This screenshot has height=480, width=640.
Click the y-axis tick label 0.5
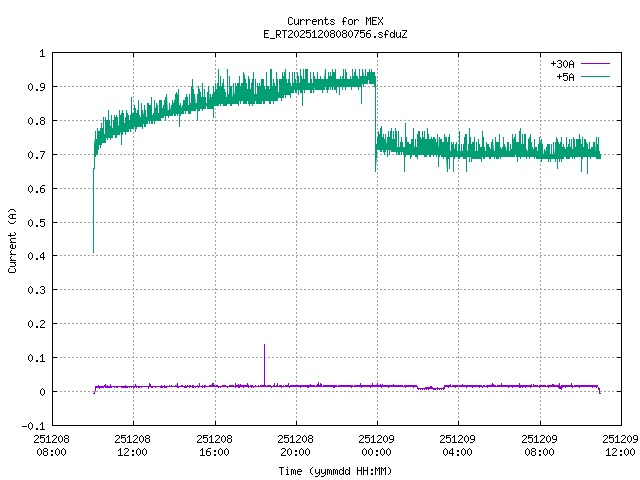36,222
